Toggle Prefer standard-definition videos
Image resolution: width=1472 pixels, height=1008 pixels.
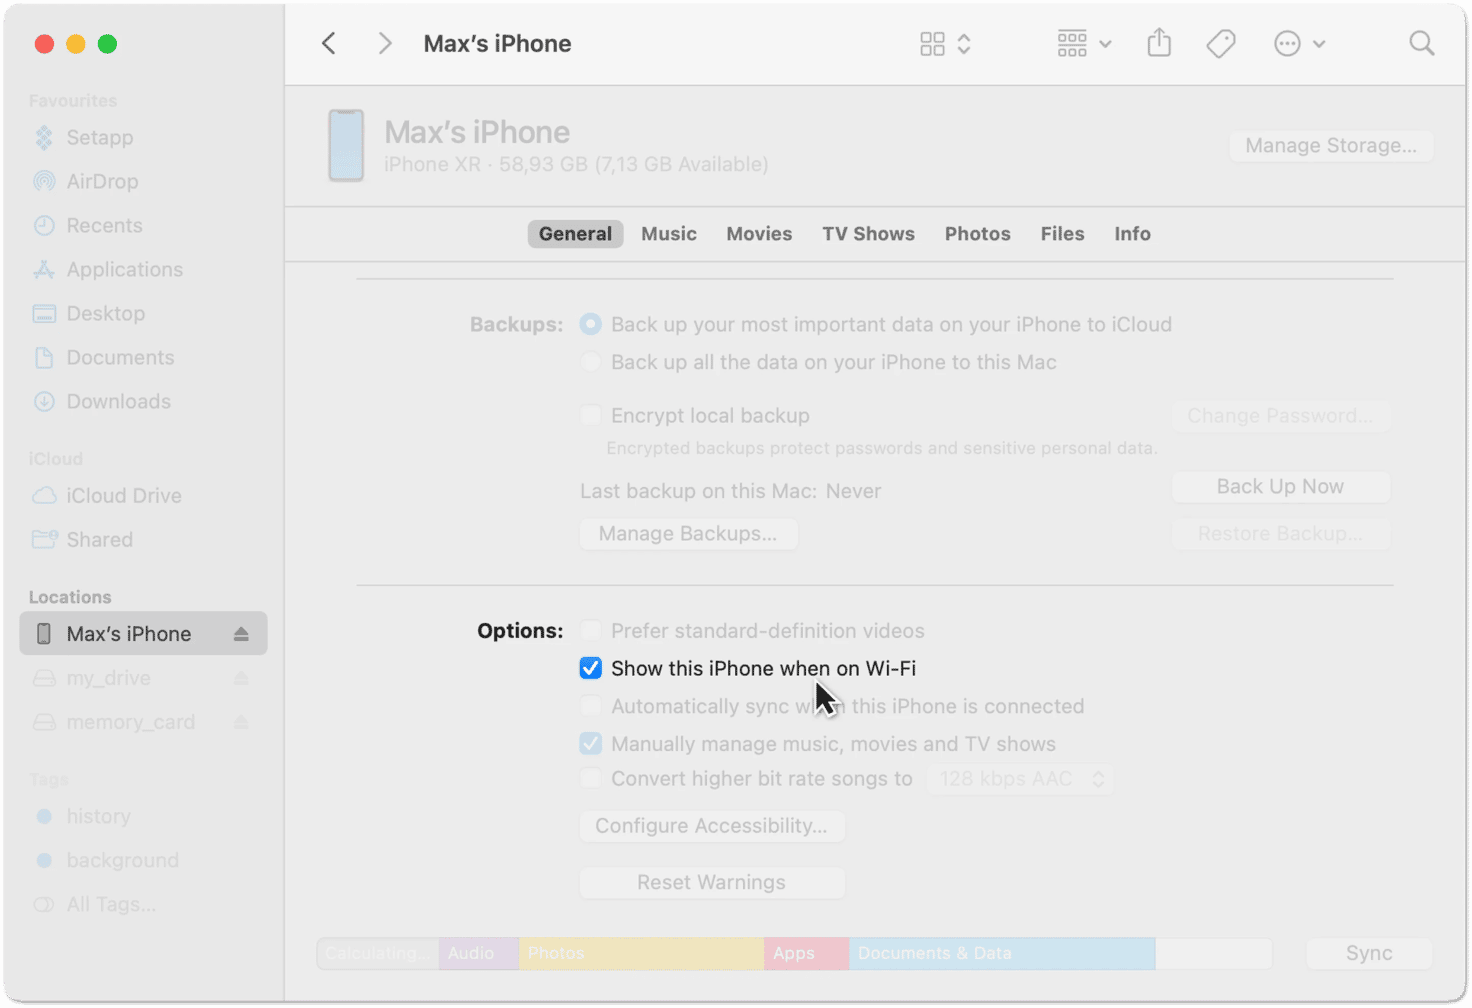click(591, 631)
